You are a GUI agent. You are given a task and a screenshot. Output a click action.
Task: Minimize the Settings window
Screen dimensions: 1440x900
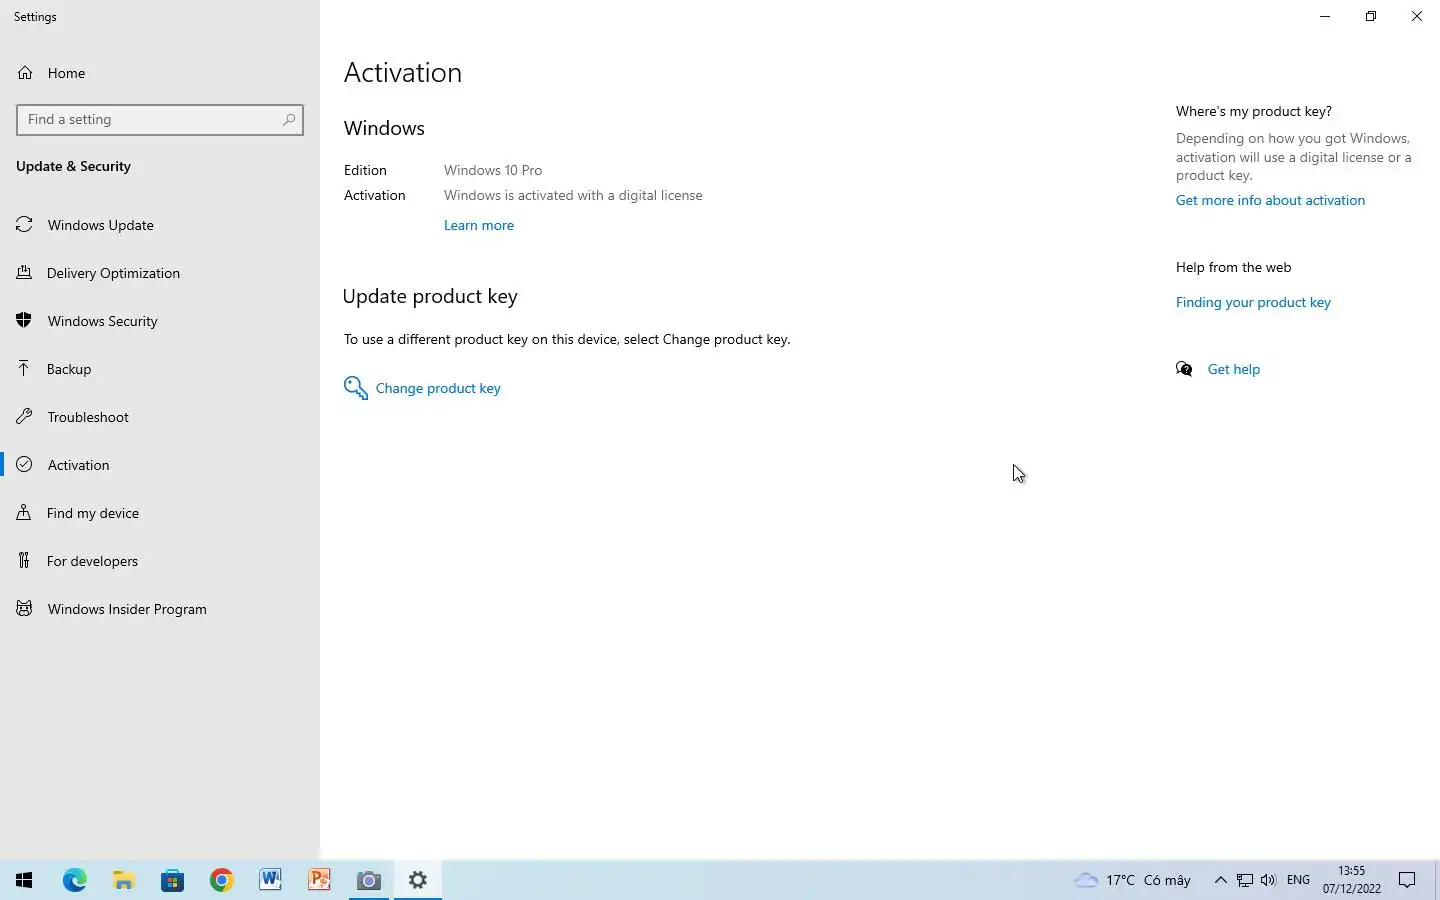coord(1325,16)
